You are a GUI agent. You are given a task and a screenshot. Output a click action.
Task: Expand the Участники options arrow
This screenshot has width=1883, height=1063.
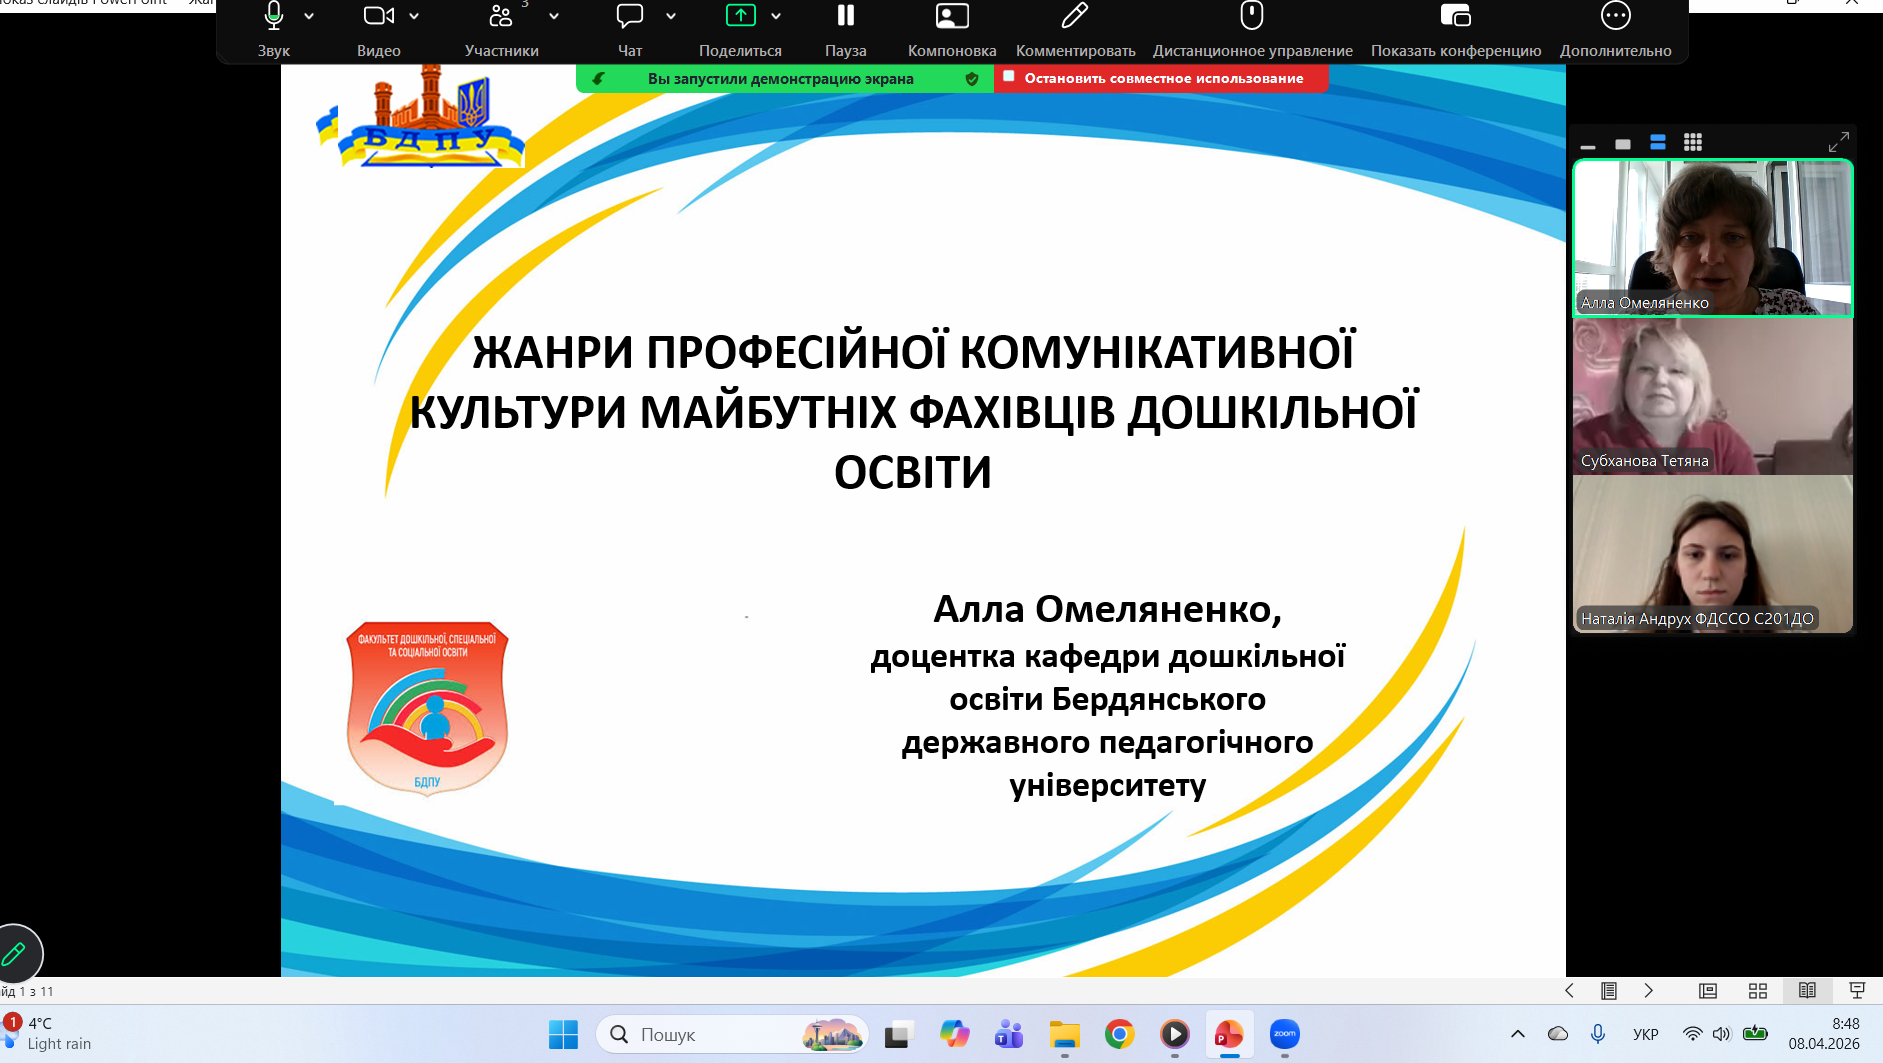click(x=554, y=16)
